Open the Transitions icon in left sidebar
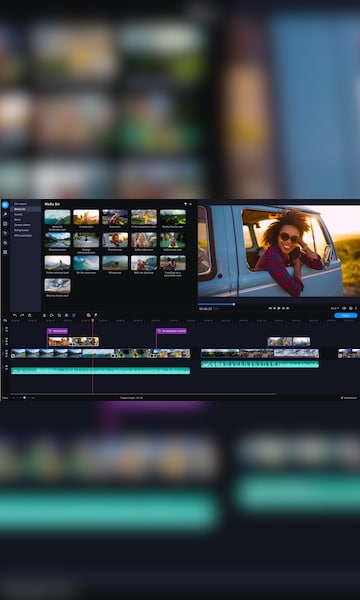 pyautogui.click(x=5, y=224)
